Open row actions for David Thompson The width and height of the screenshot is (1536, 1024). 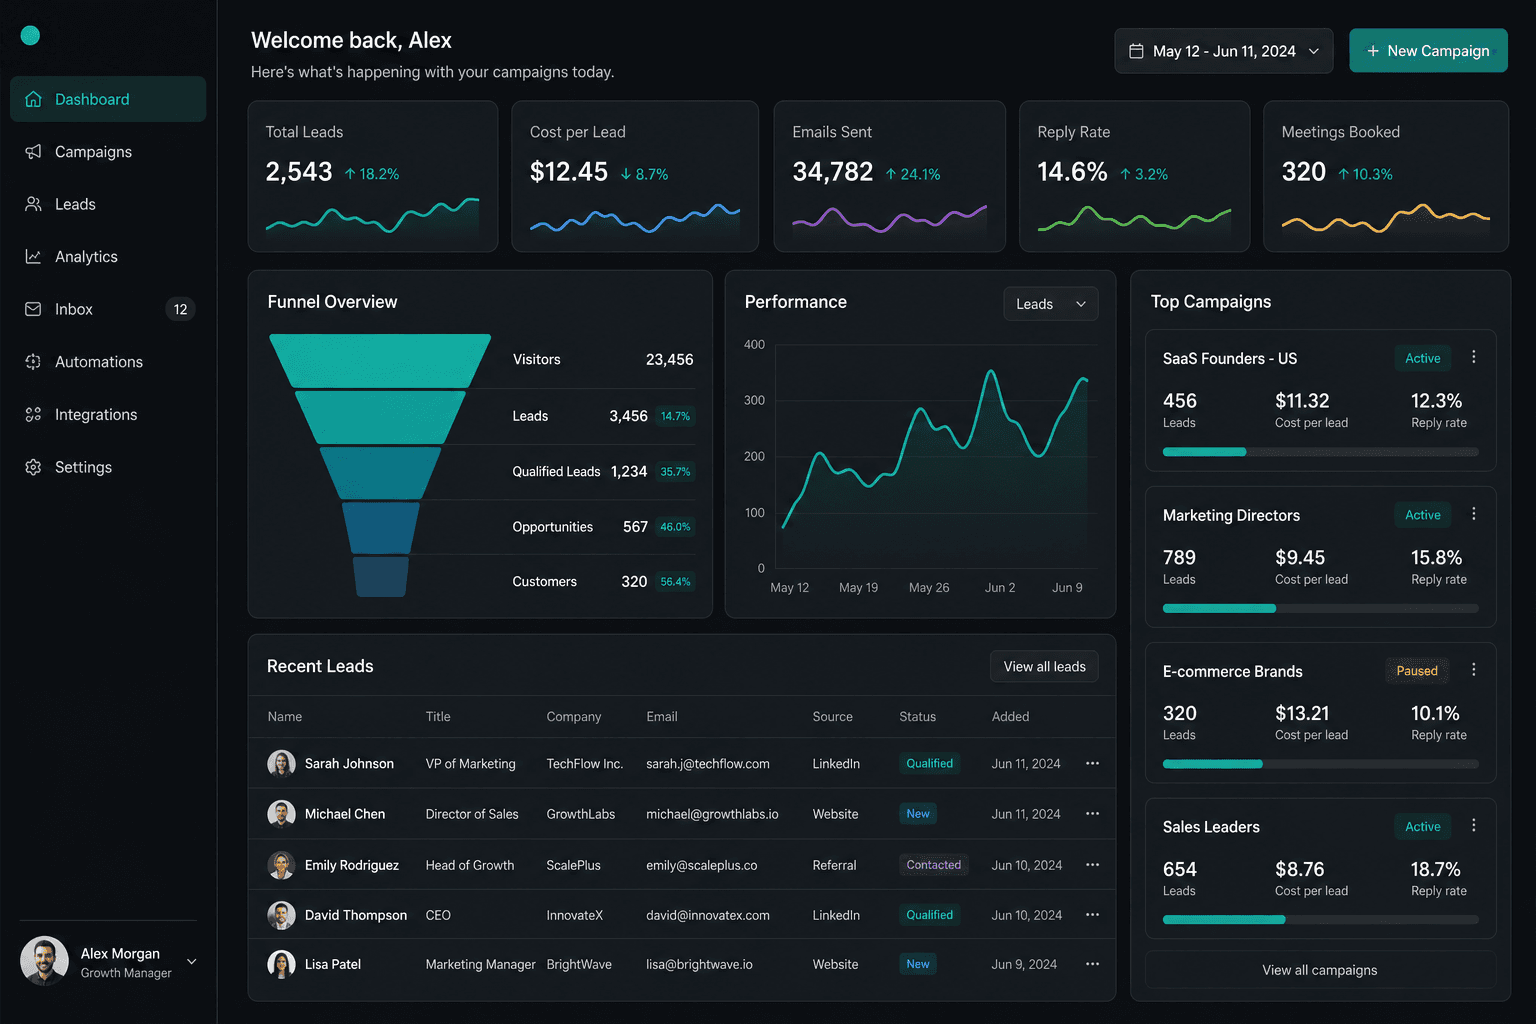[x=1092, y=915]
